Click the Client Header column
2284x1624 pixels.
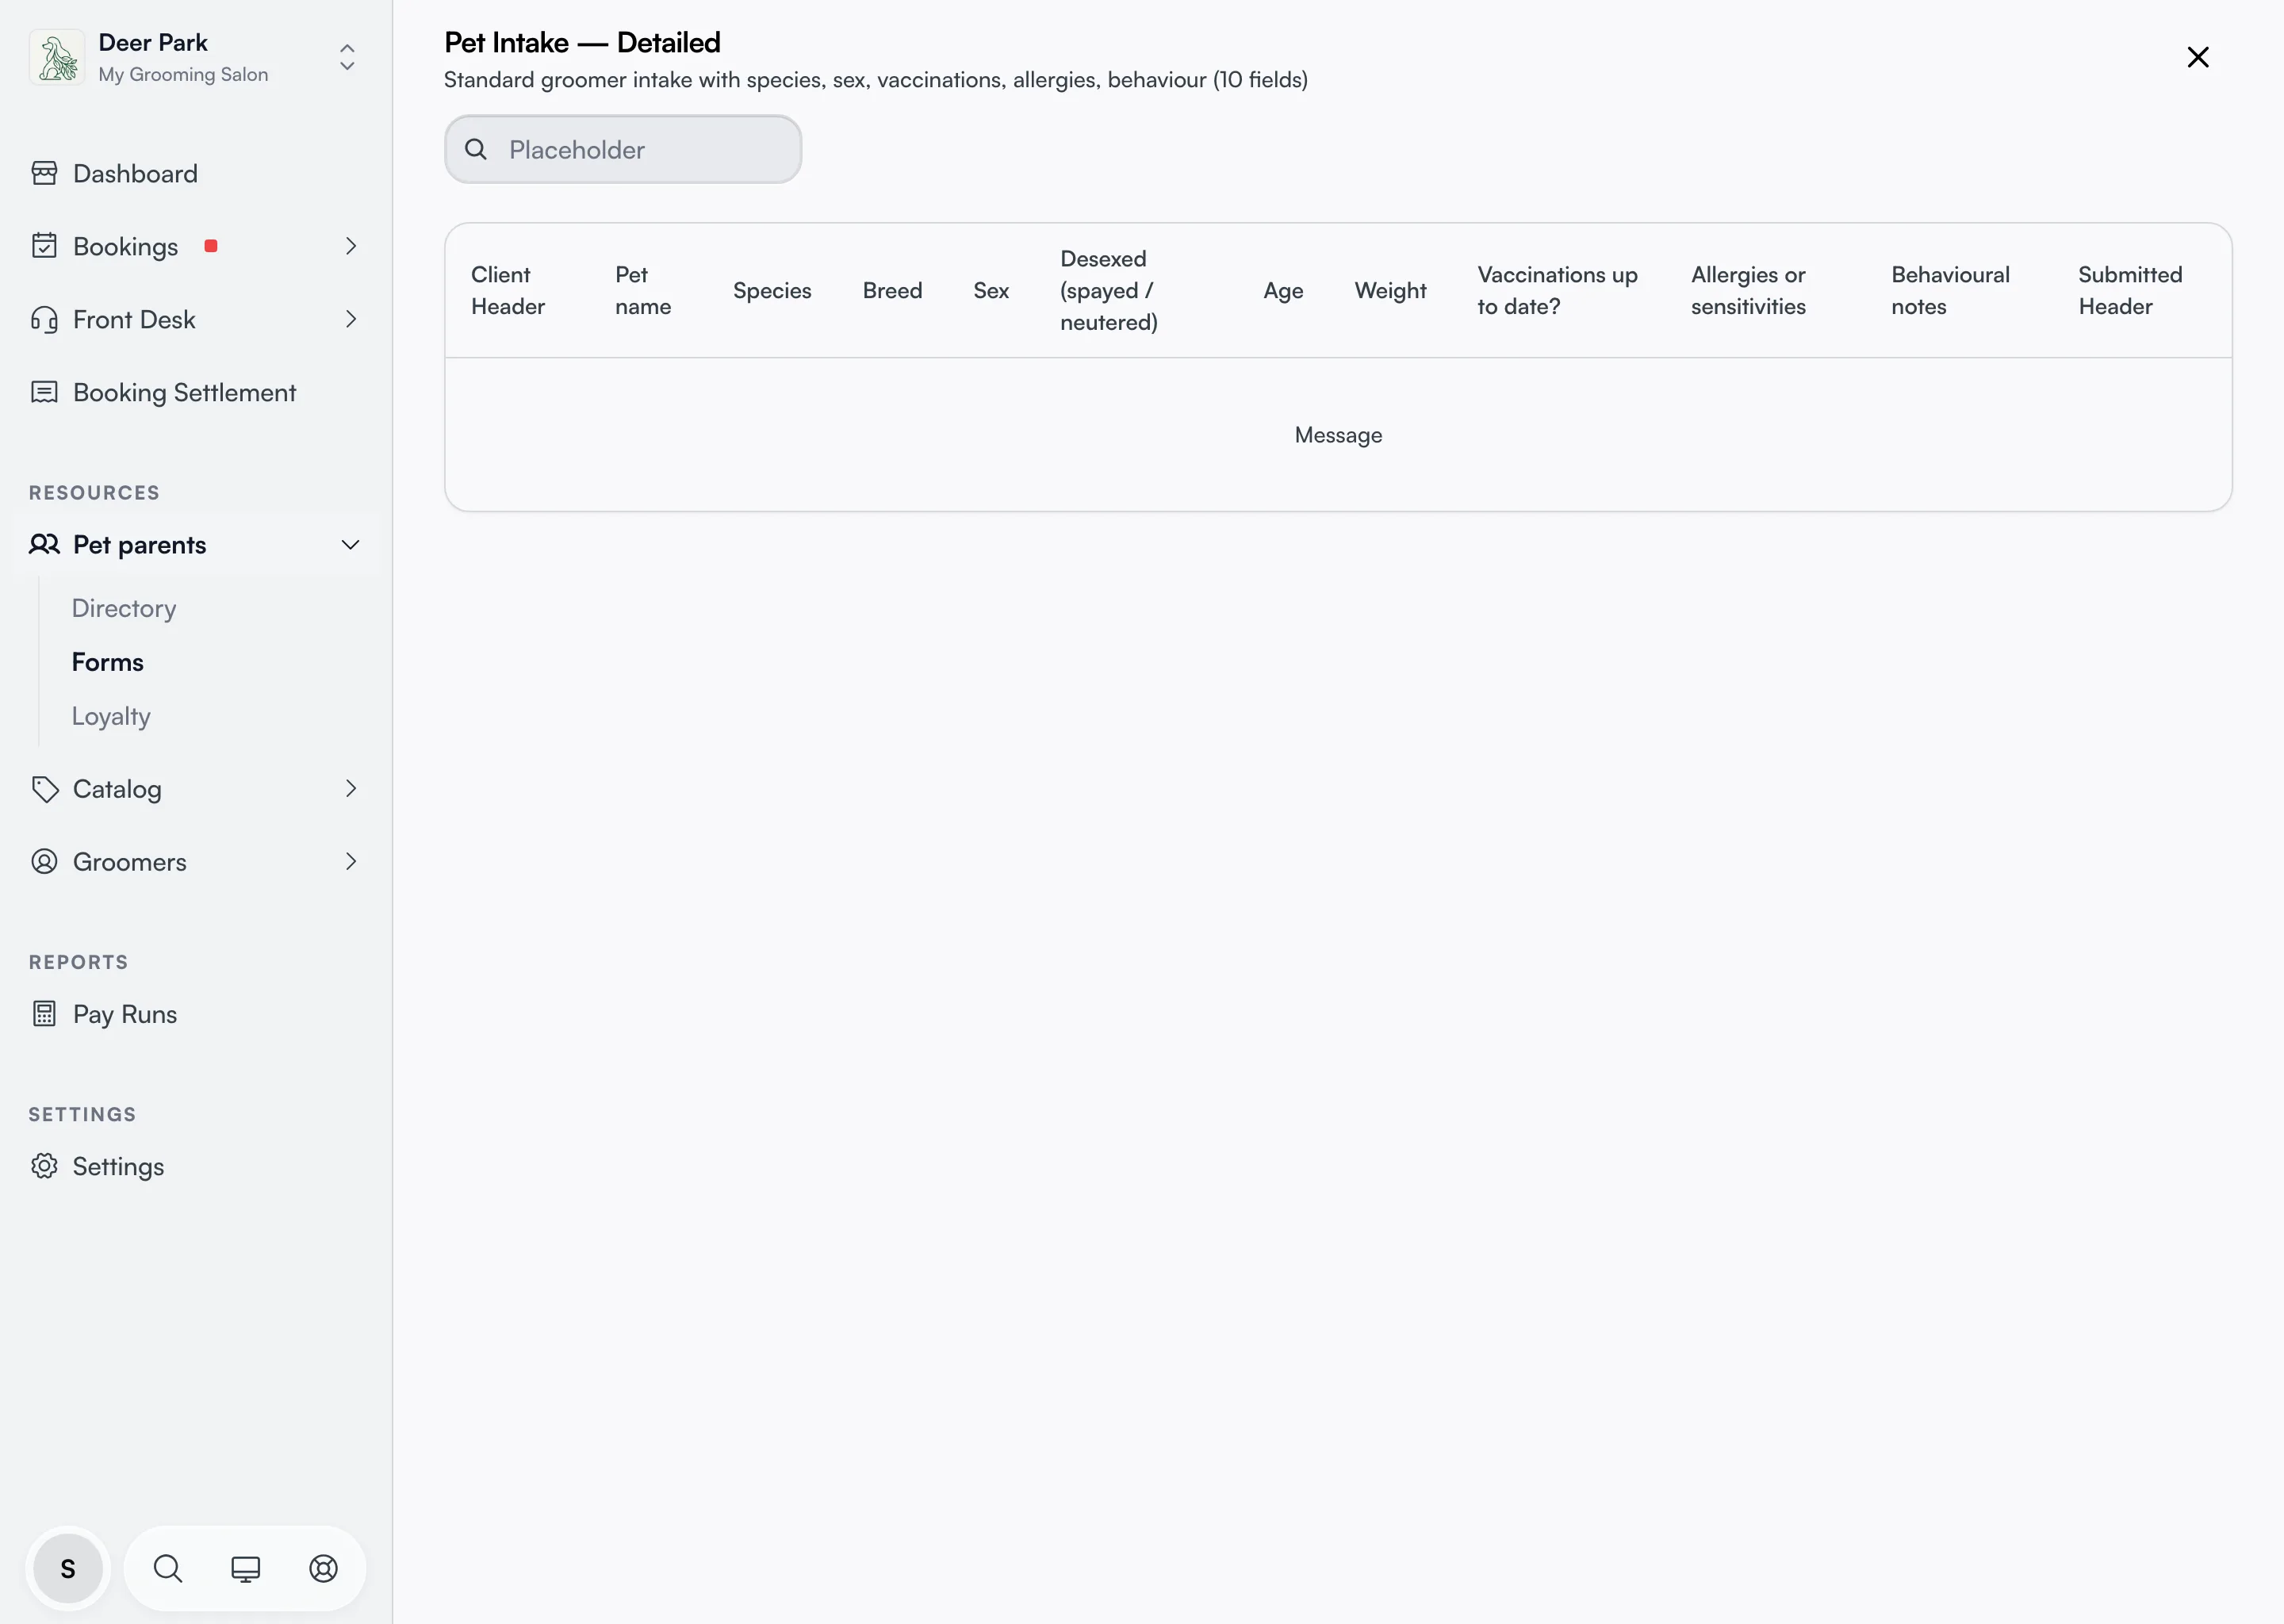(508, 290)
